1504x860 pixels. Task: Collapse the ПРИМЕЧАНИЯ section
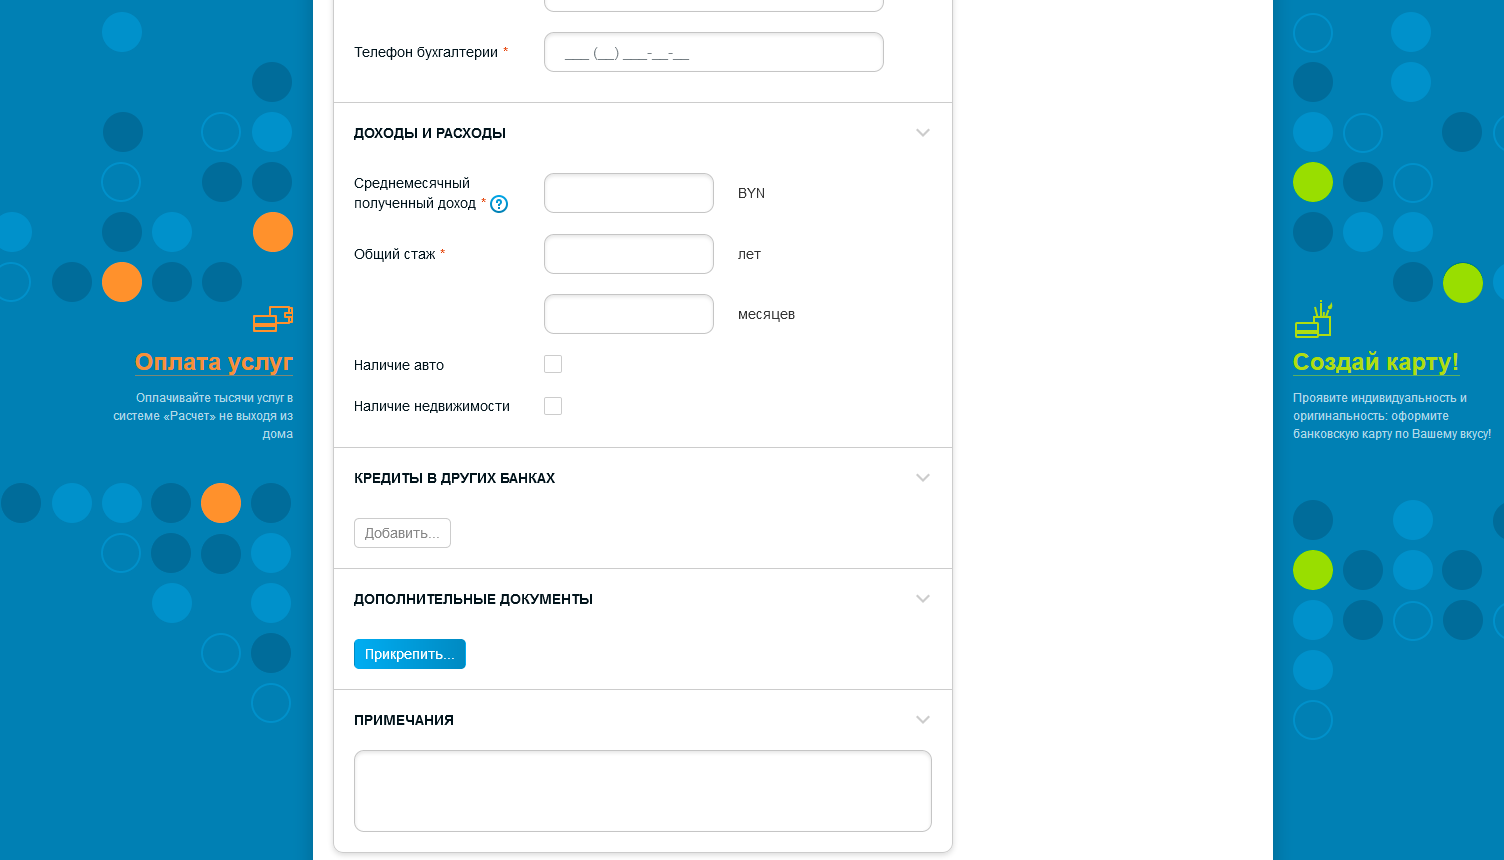point(923,720)
